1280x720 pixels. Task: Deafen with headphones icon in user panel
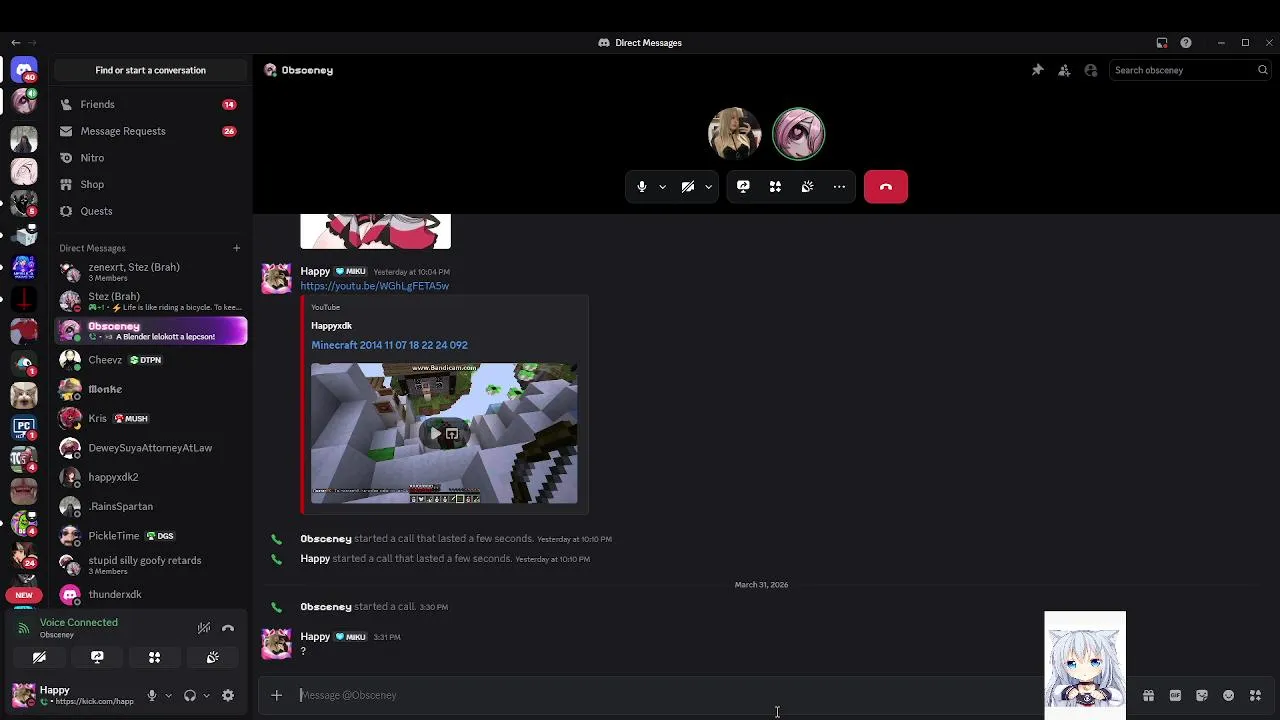tap(190, 695)
